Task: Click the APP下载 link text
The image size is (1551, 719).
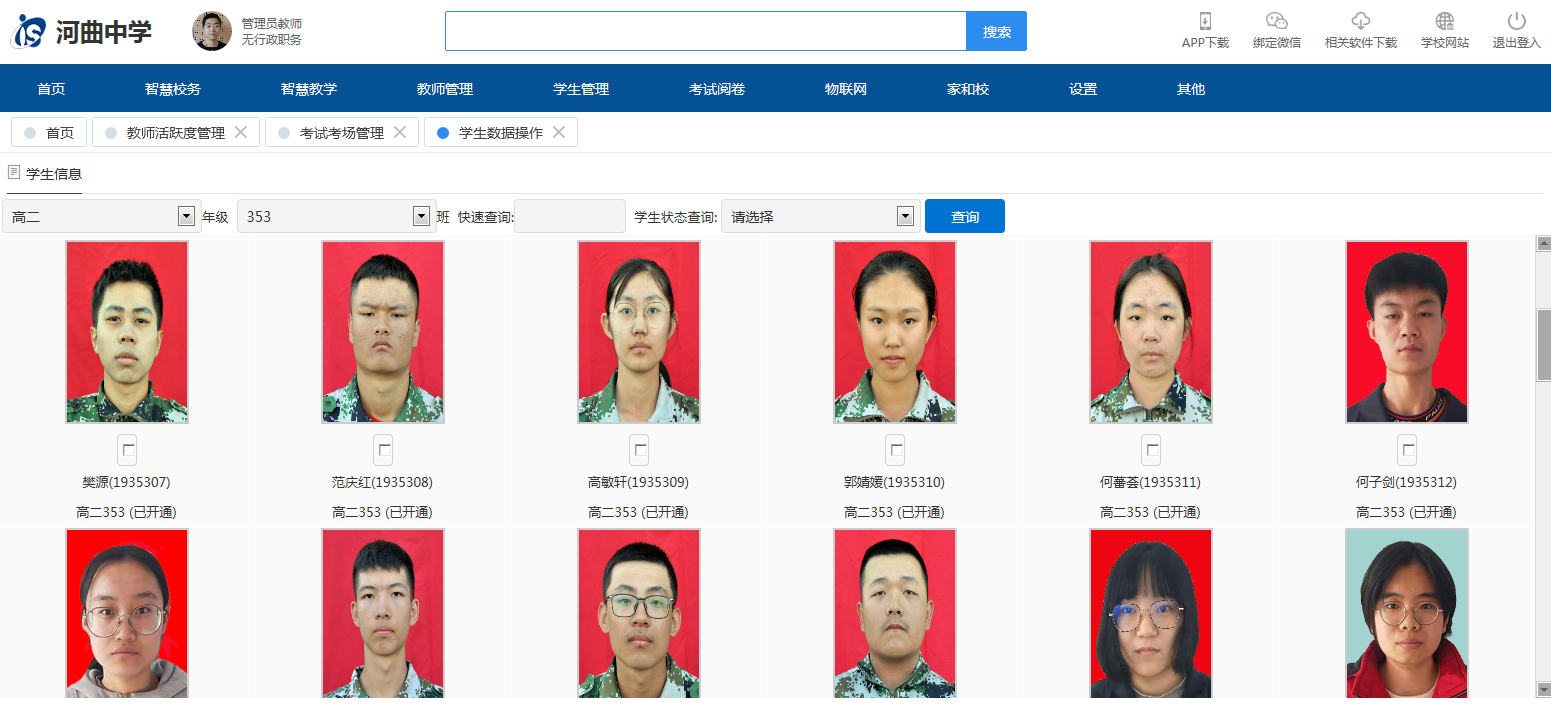Action: [1205, 42]
